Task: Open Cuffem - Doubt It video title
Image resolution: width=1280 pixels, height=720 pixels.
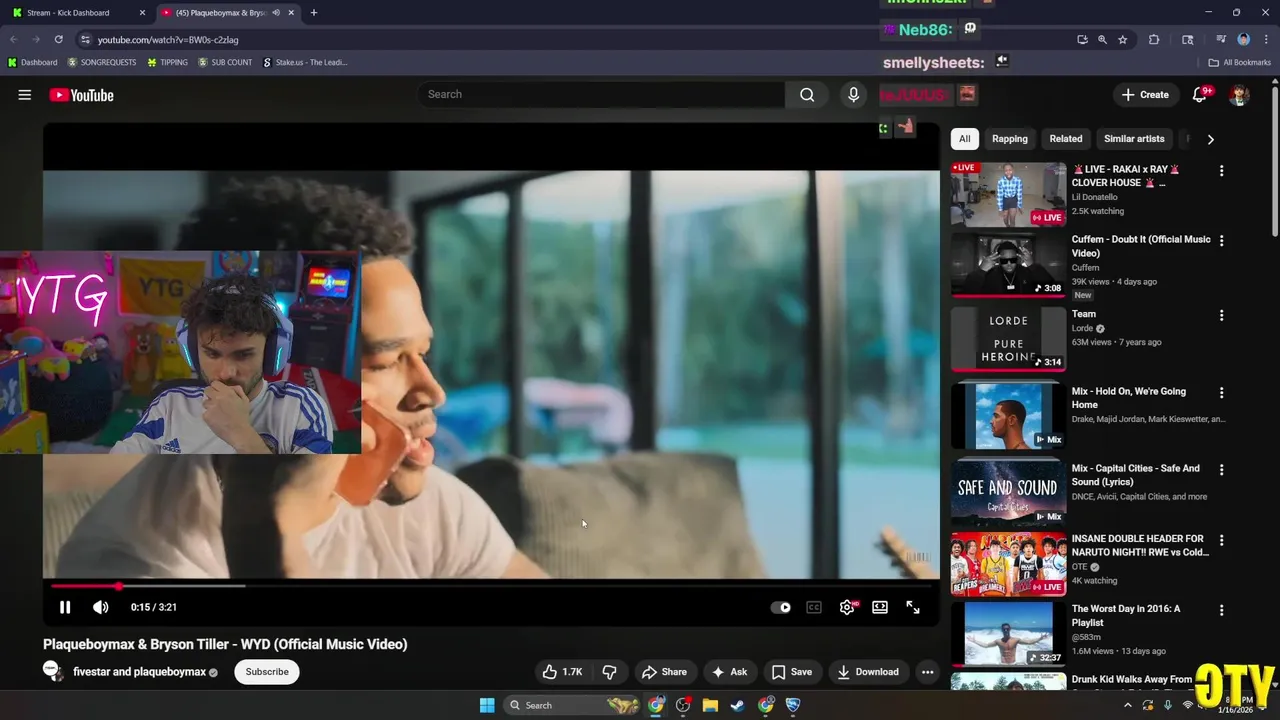Action: tap(1141, 246)
